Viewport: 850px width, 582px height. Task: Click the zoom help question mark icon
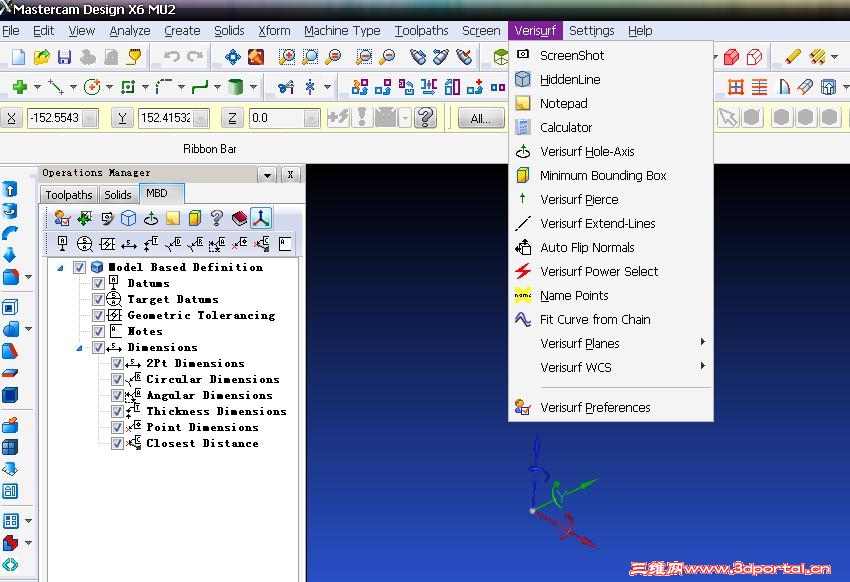coord(426,117)
